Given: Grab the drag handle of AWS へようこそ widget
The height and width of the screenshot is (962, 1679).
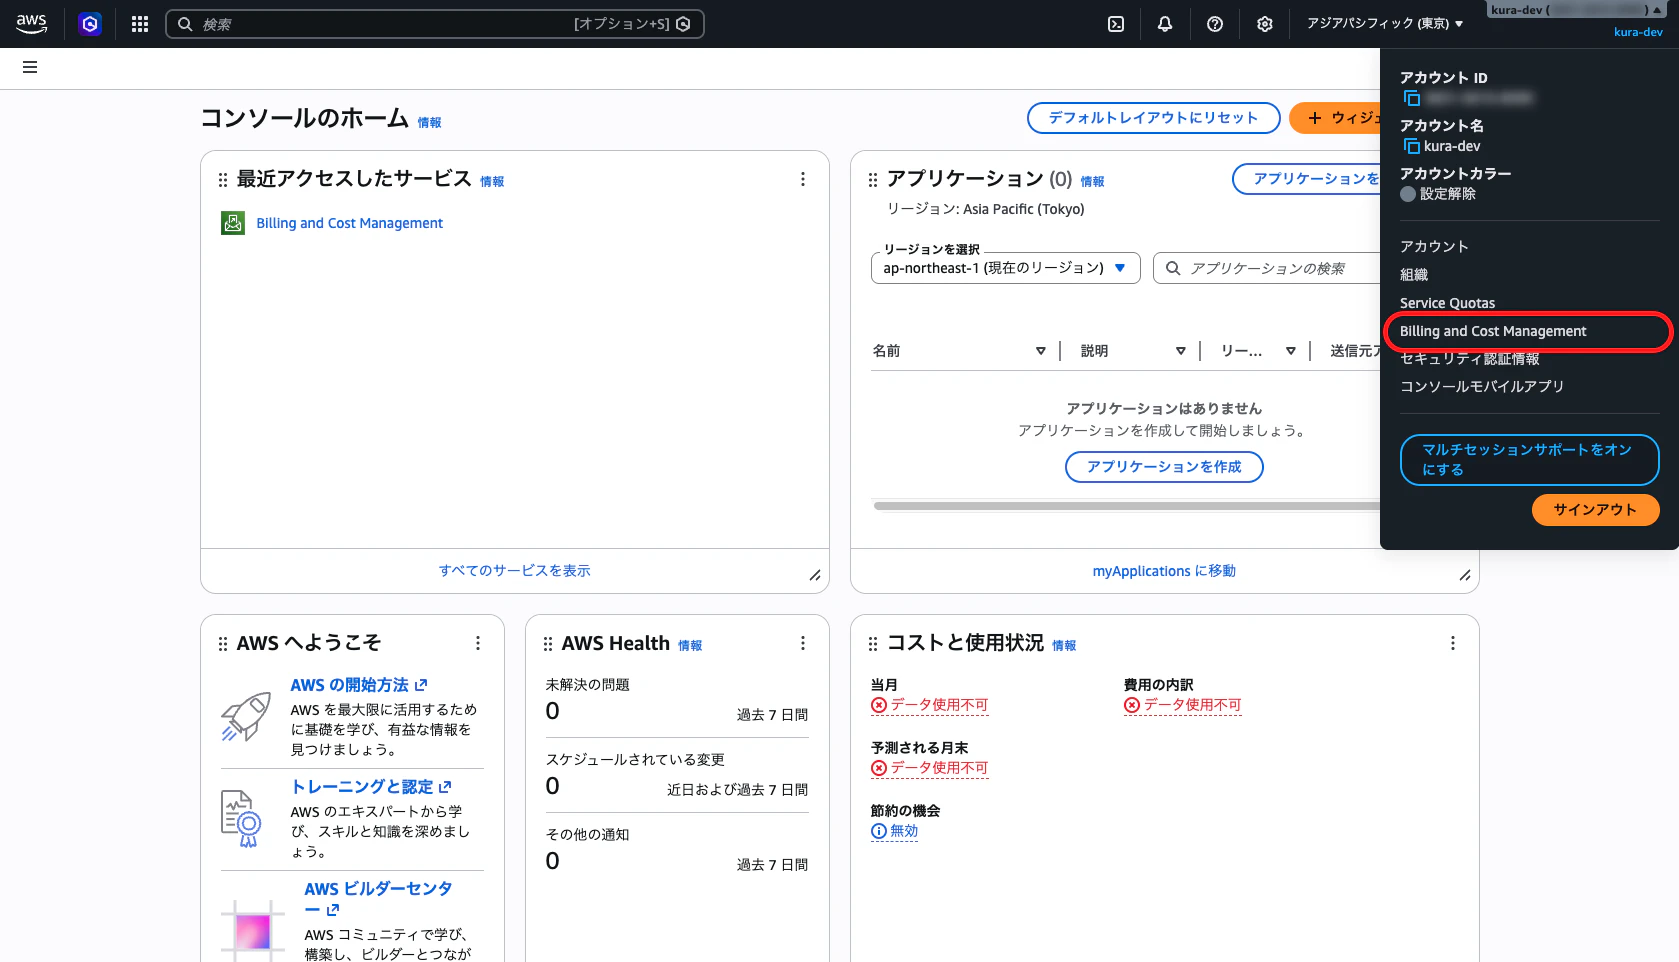Looking at the screenshot, I should click(x=223, y=644).
